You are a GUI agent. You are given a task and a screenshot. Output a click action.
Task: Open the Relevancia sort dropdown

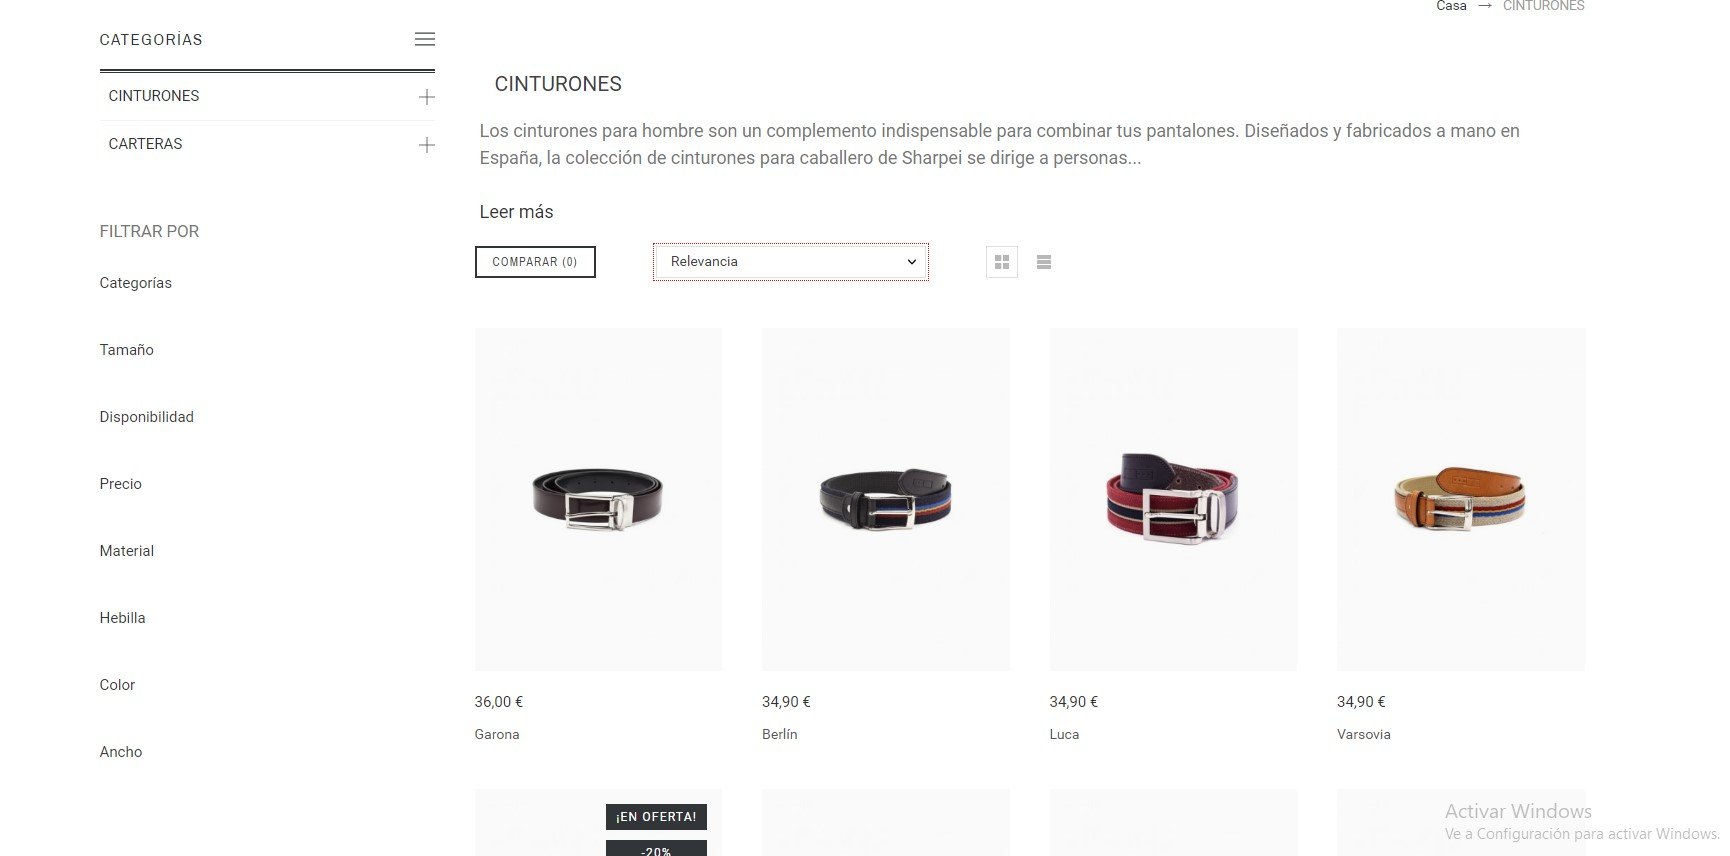click(791, 262)
